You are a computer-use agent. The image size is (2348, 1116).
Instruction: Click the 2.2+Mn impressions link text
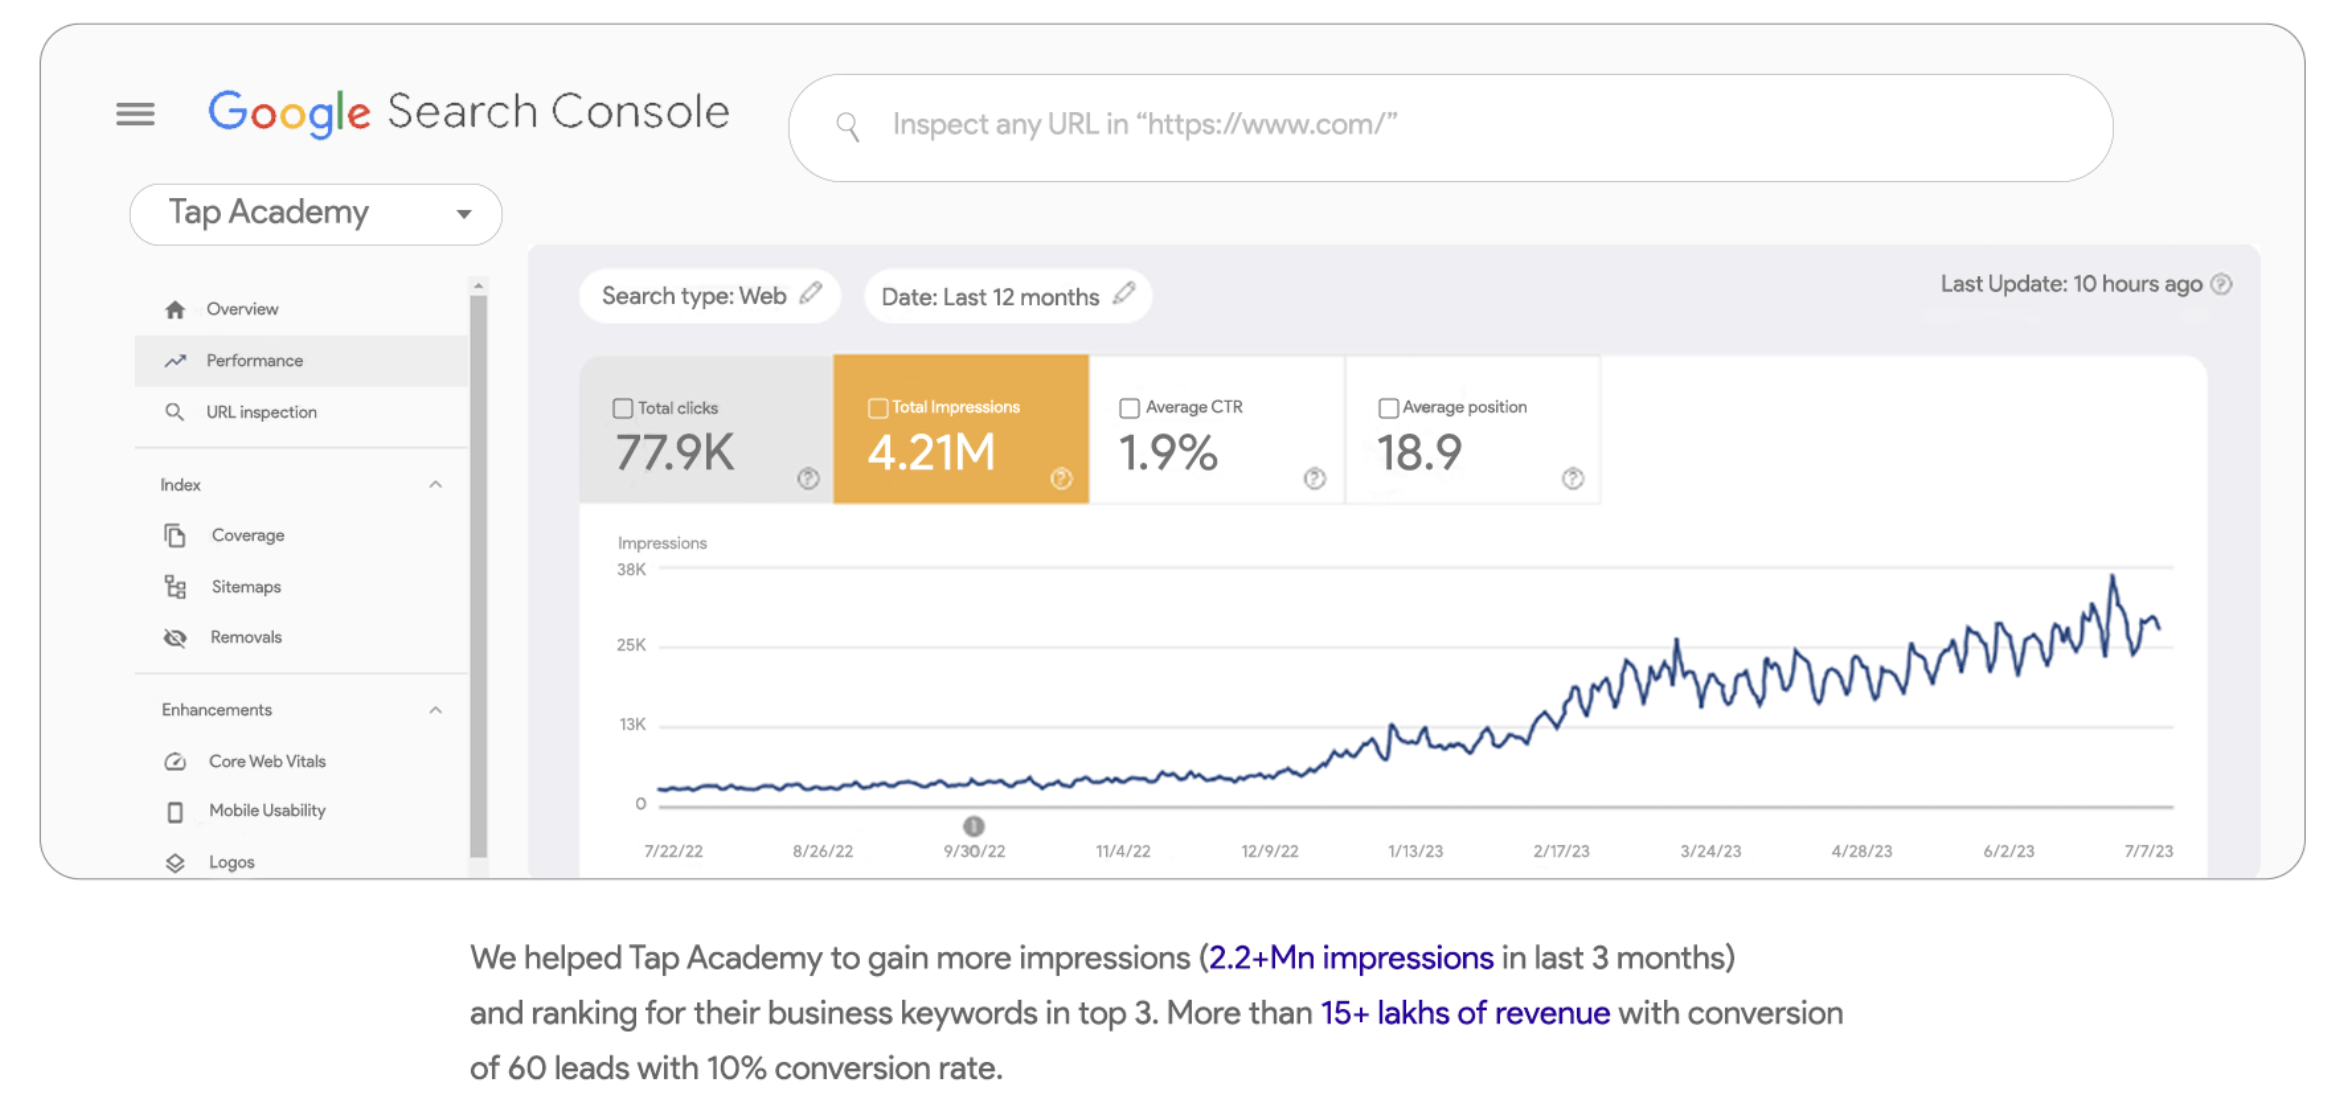tap(1351, 958)
